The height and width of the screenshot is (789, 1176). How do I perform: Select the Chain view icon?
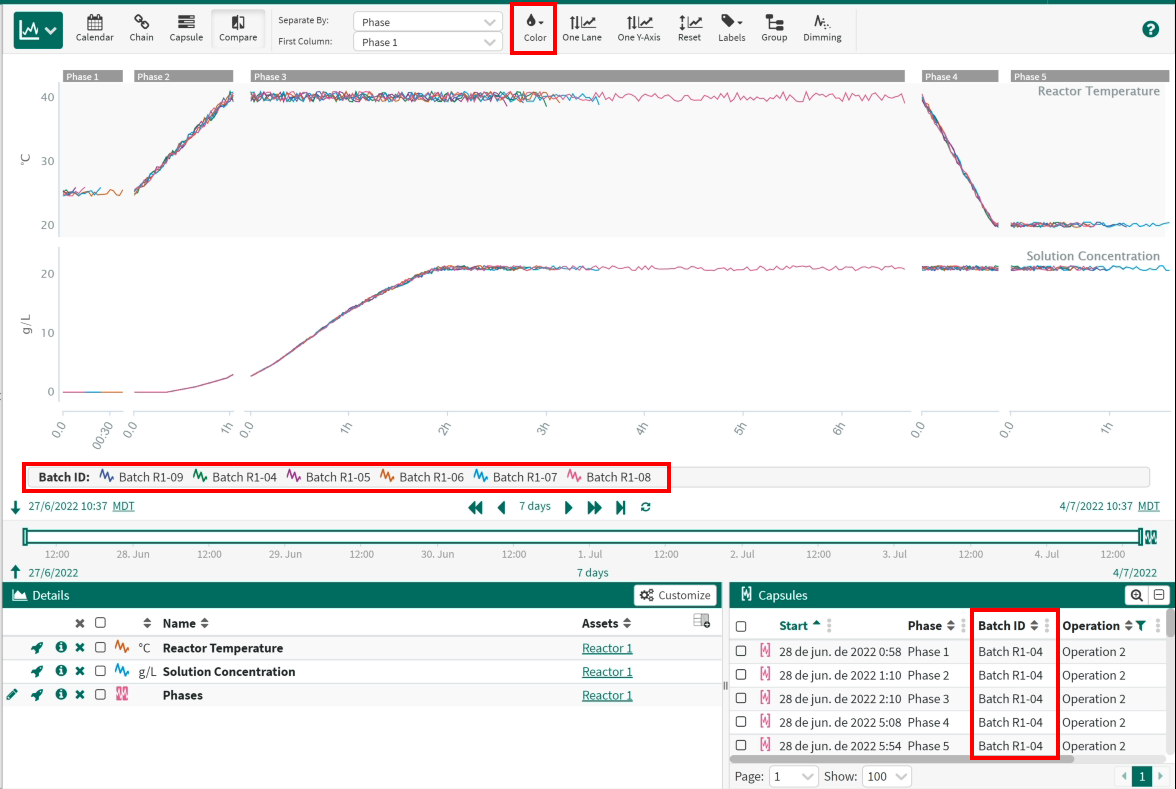(141, 28)
